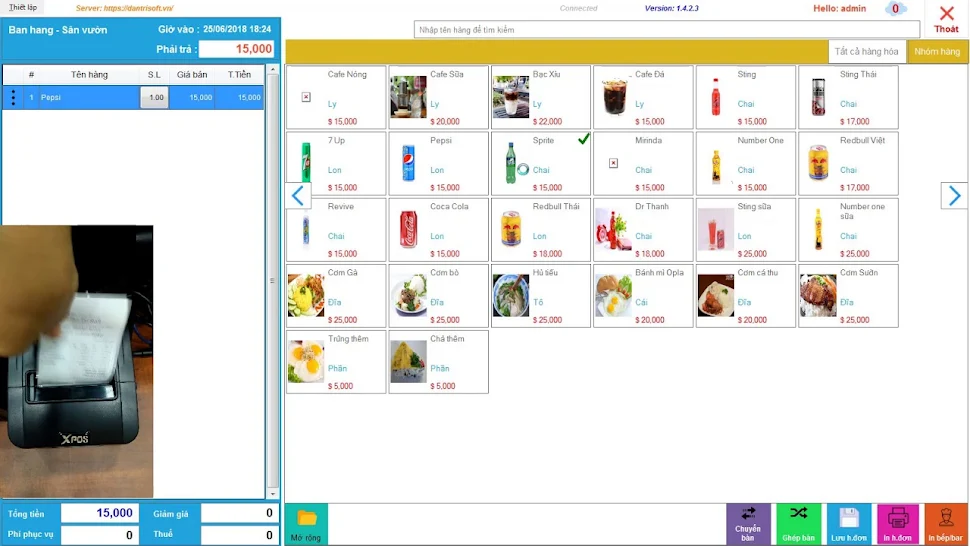970x546 pixels.
Task: Go to next product page arrow
Action: click(954, 196)
